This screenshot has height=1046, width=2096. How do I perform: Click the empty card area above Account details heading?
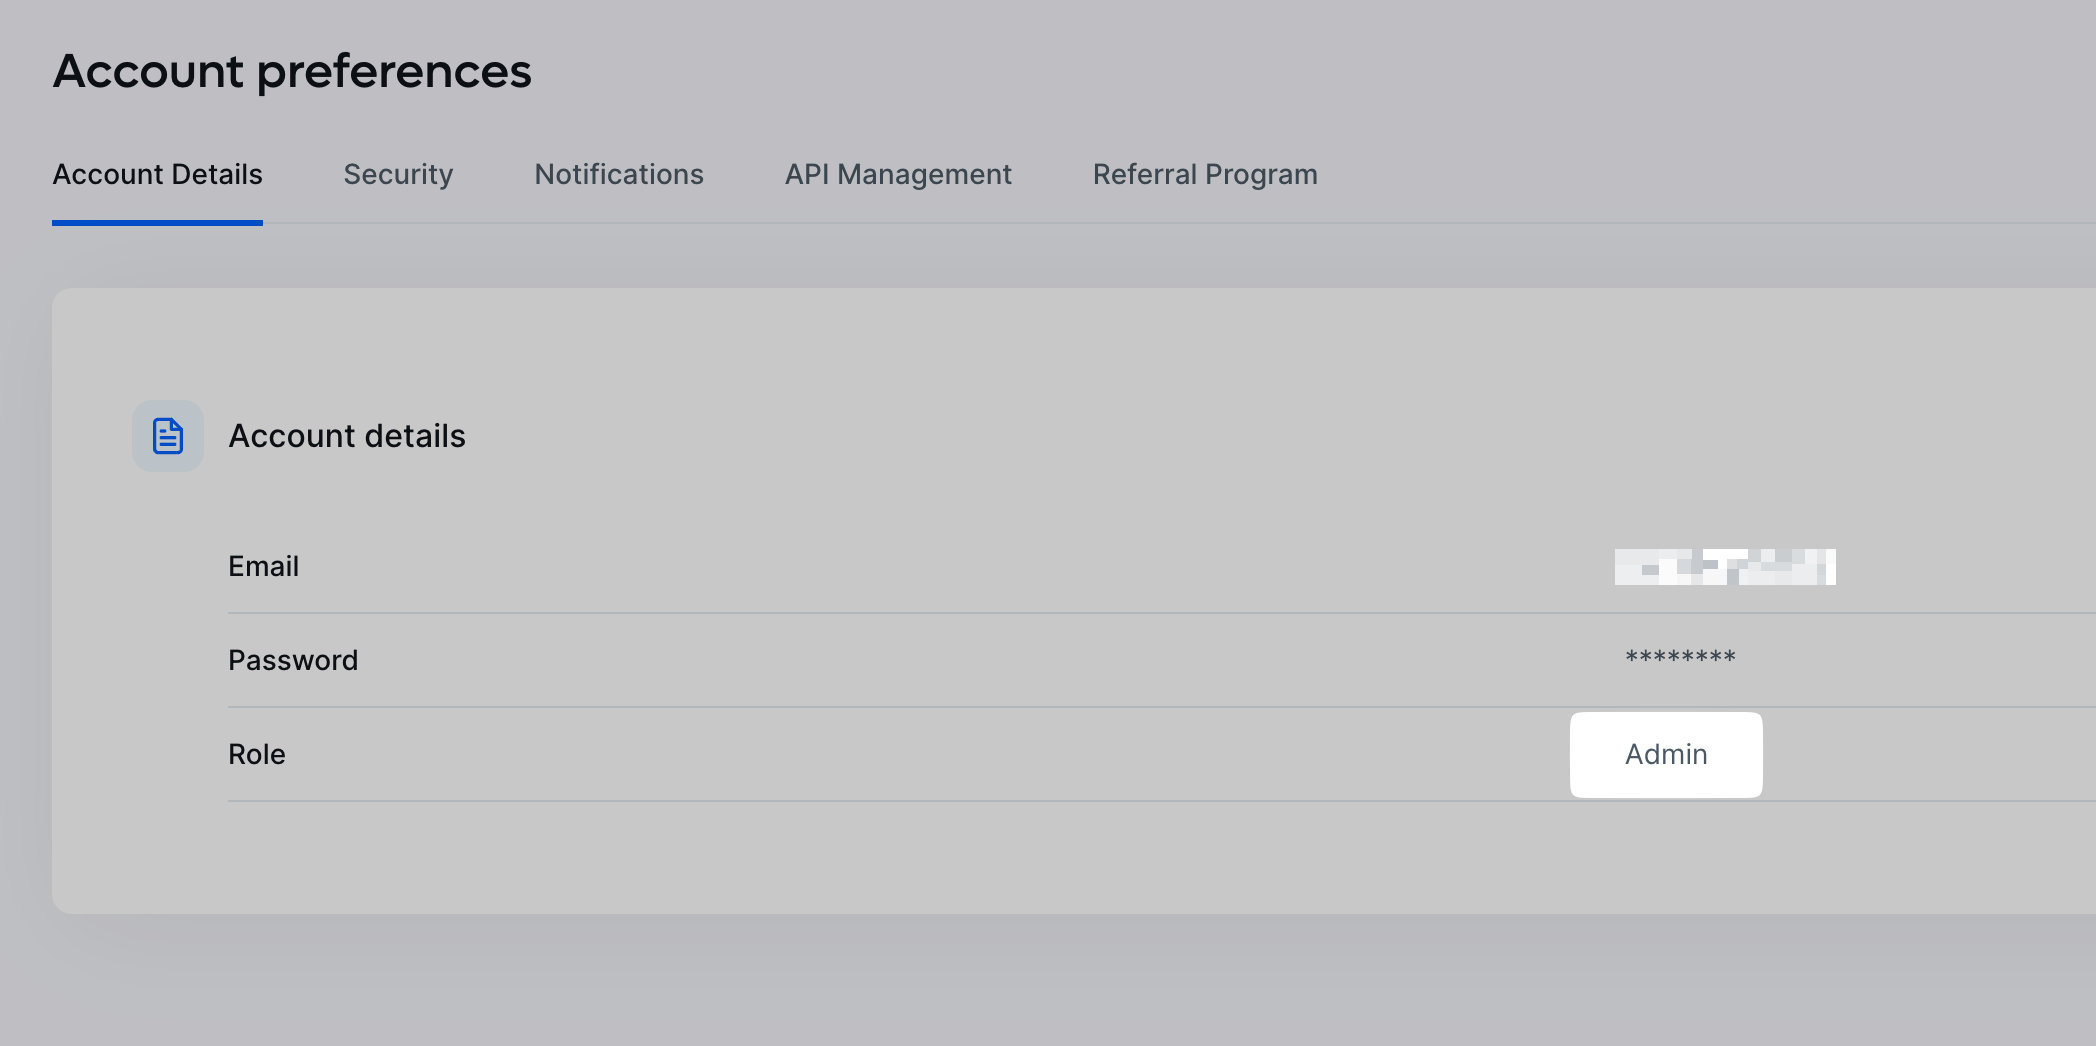point(1000,340)
